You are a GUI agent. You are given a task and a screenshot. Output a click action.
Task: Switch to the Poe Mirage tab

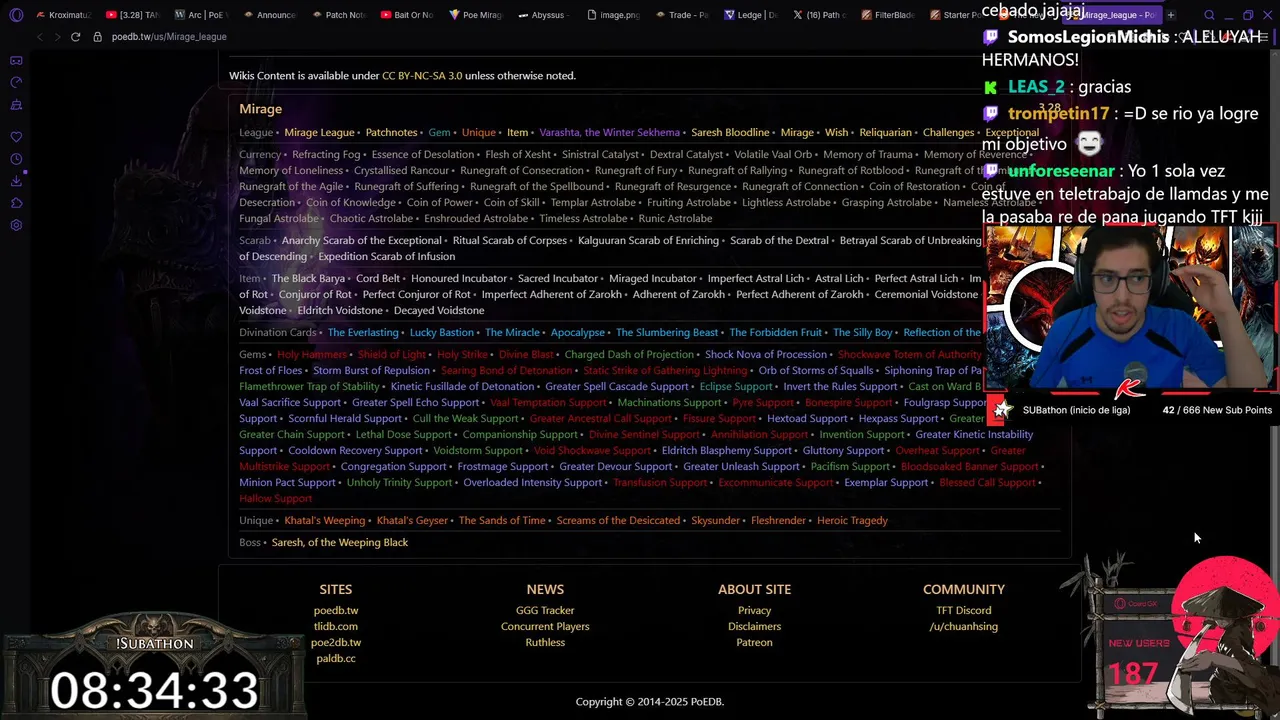[476, 15]
